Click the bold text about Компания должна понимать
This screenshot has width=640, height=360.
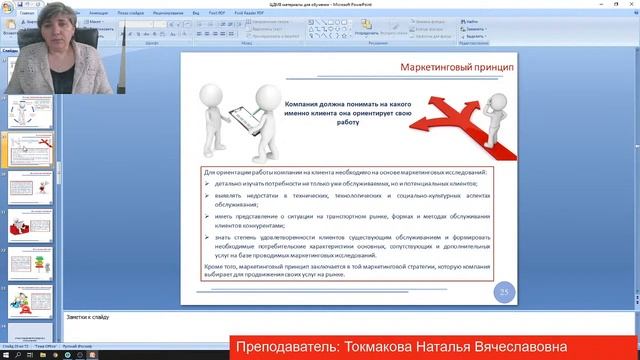pos(348,113)
